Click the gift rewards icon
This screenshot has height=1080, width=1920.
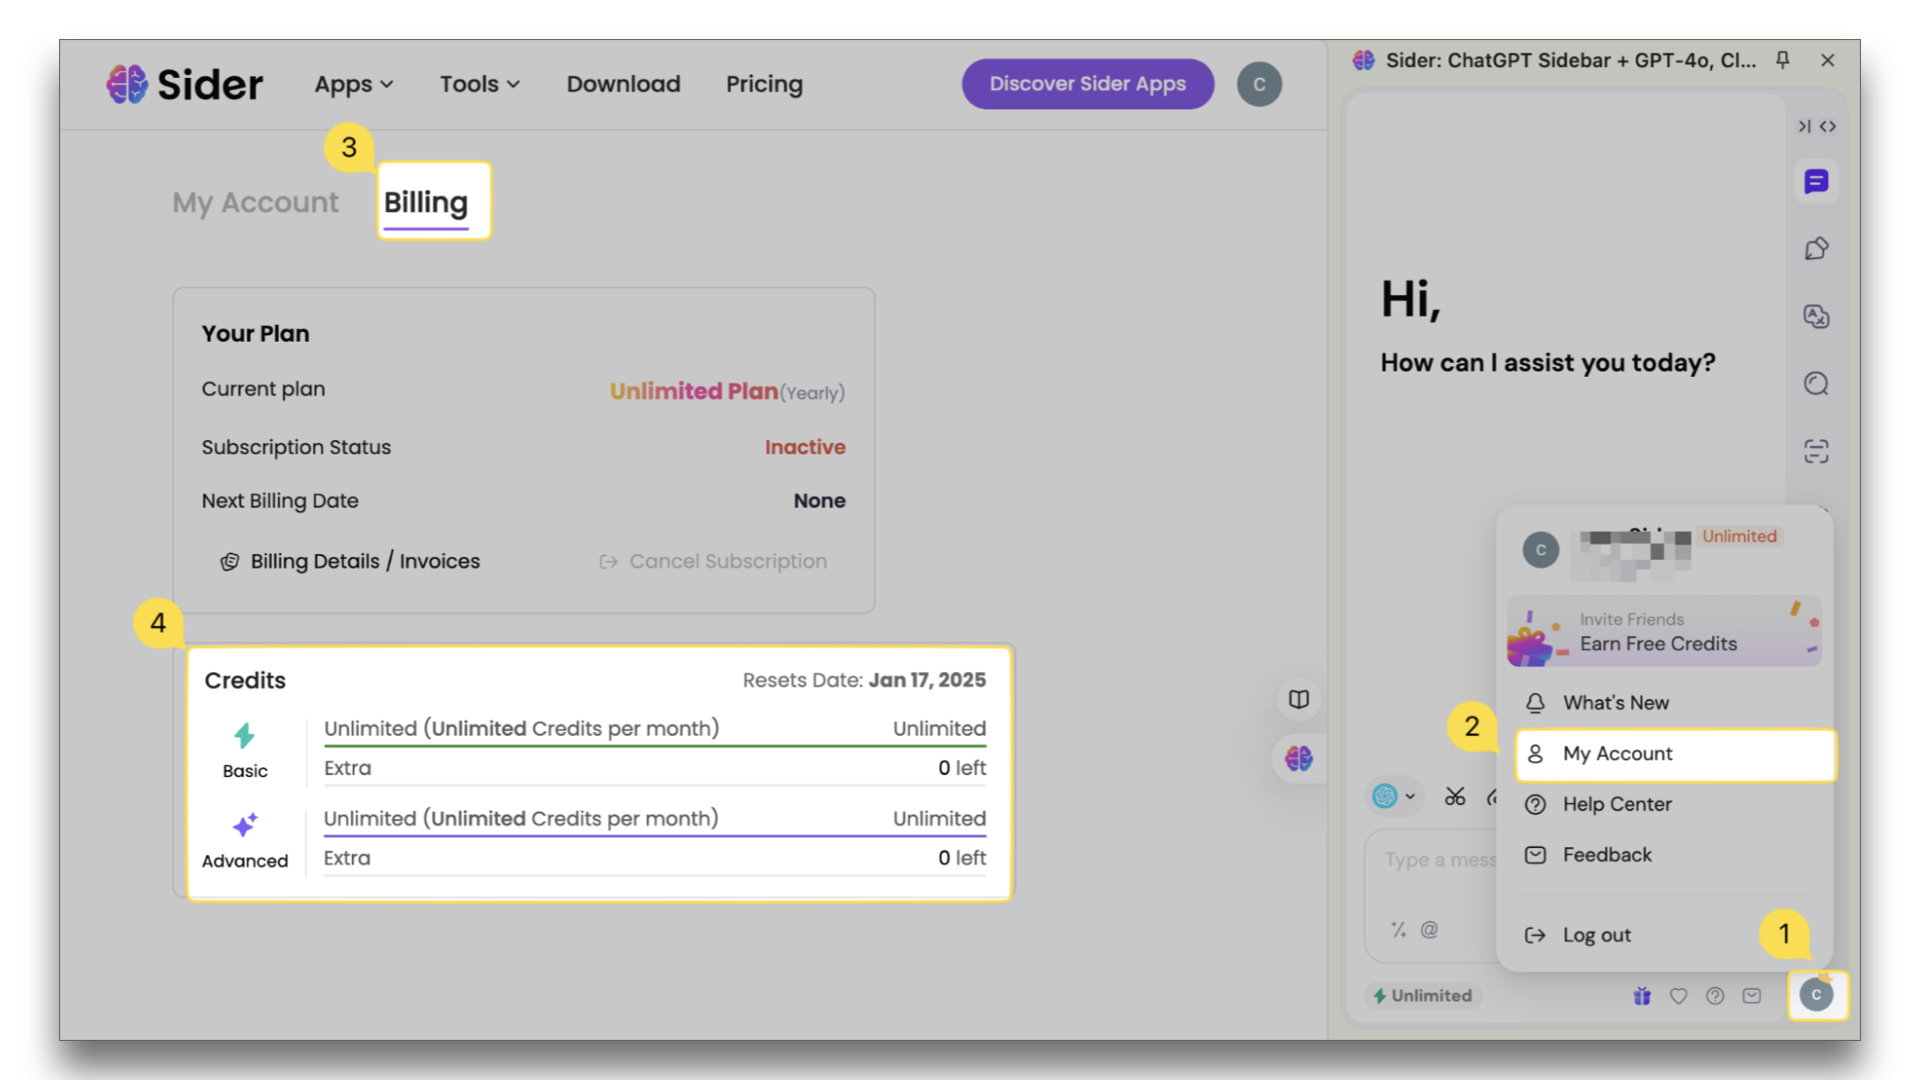click(1642, 996)
